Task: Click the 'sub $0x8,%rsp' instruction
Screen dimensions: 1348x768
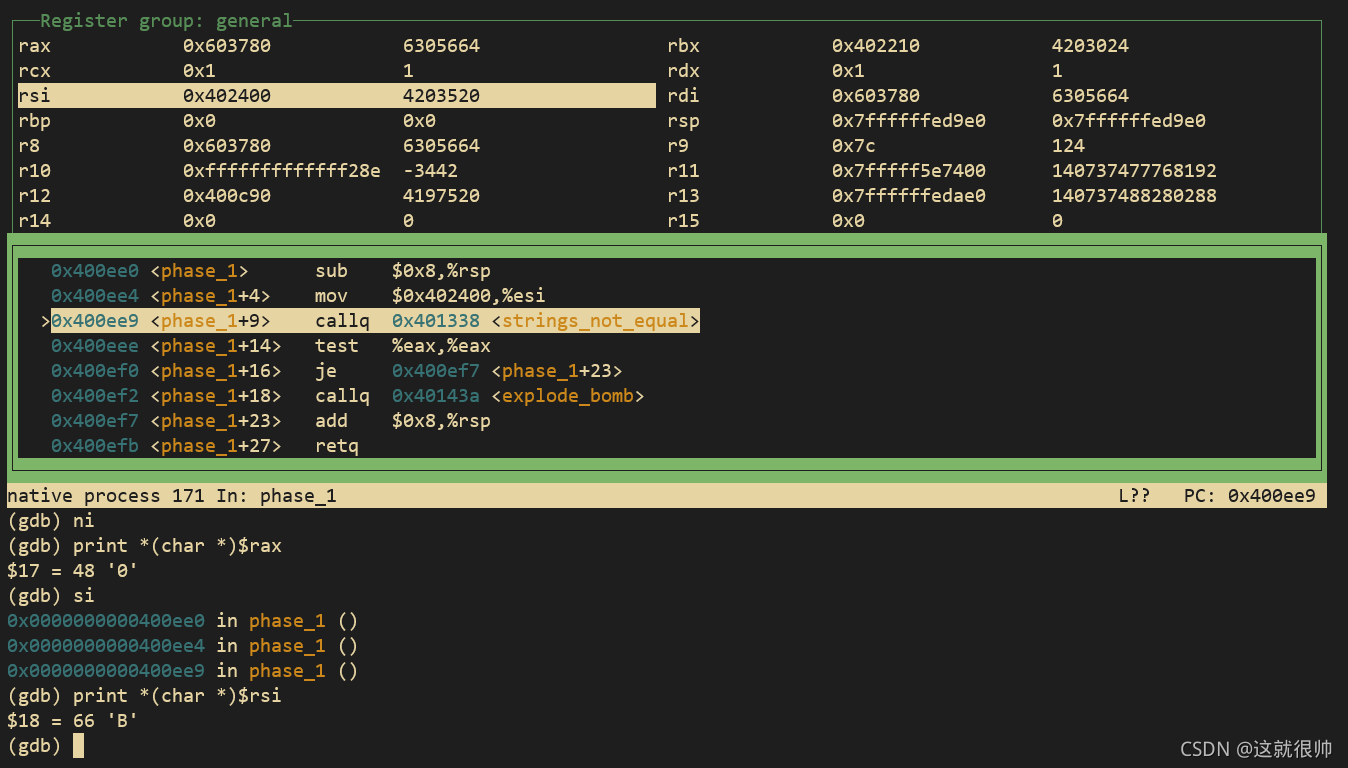Action: [403, 271]
